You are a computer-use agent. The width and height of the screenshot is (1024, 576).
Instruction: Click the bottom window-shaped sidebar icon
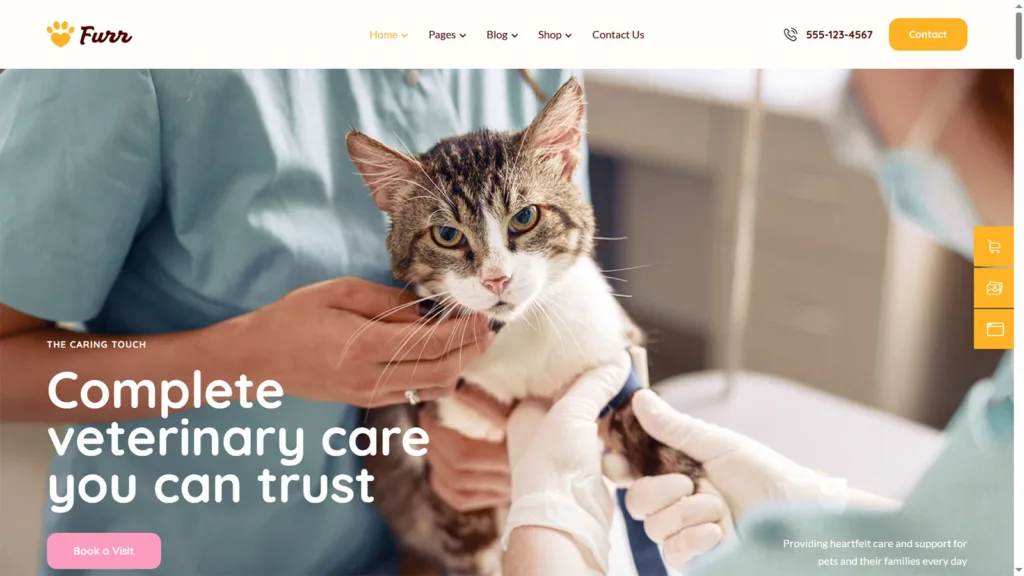tap(994, 328)
